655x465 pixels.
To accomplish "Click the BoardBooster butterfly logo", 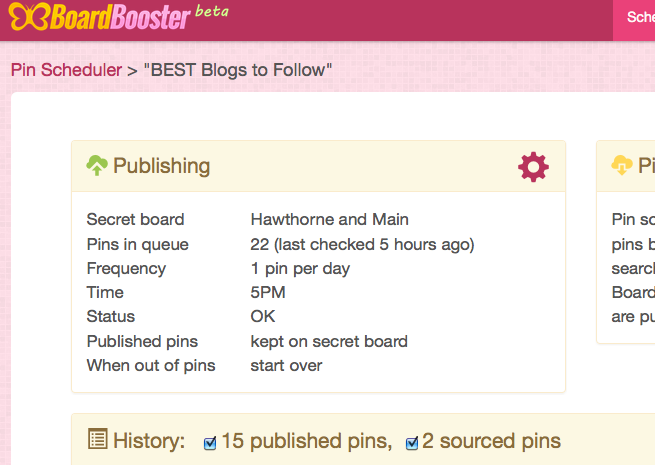I will tap(29, 16).
